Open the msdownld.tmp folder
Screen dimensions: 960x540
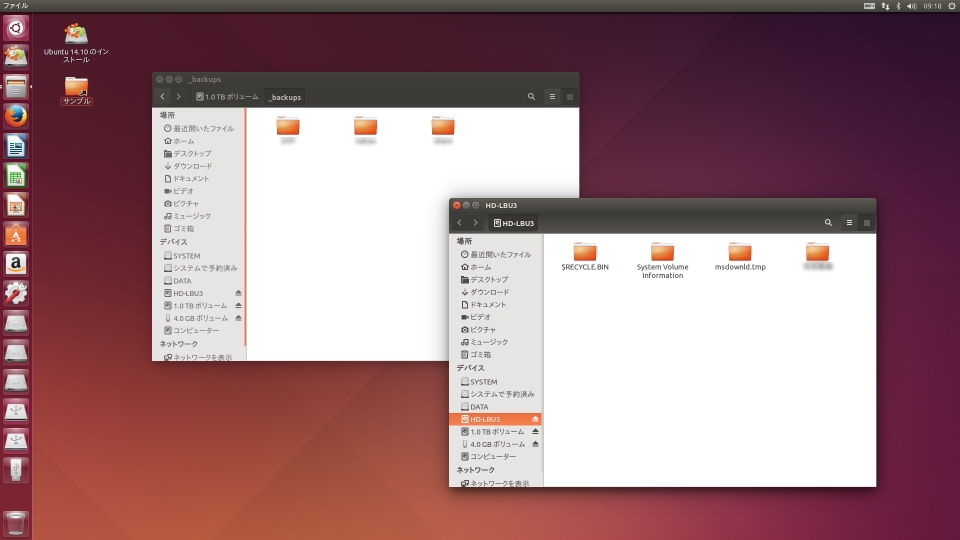click(x=740, y=257)
